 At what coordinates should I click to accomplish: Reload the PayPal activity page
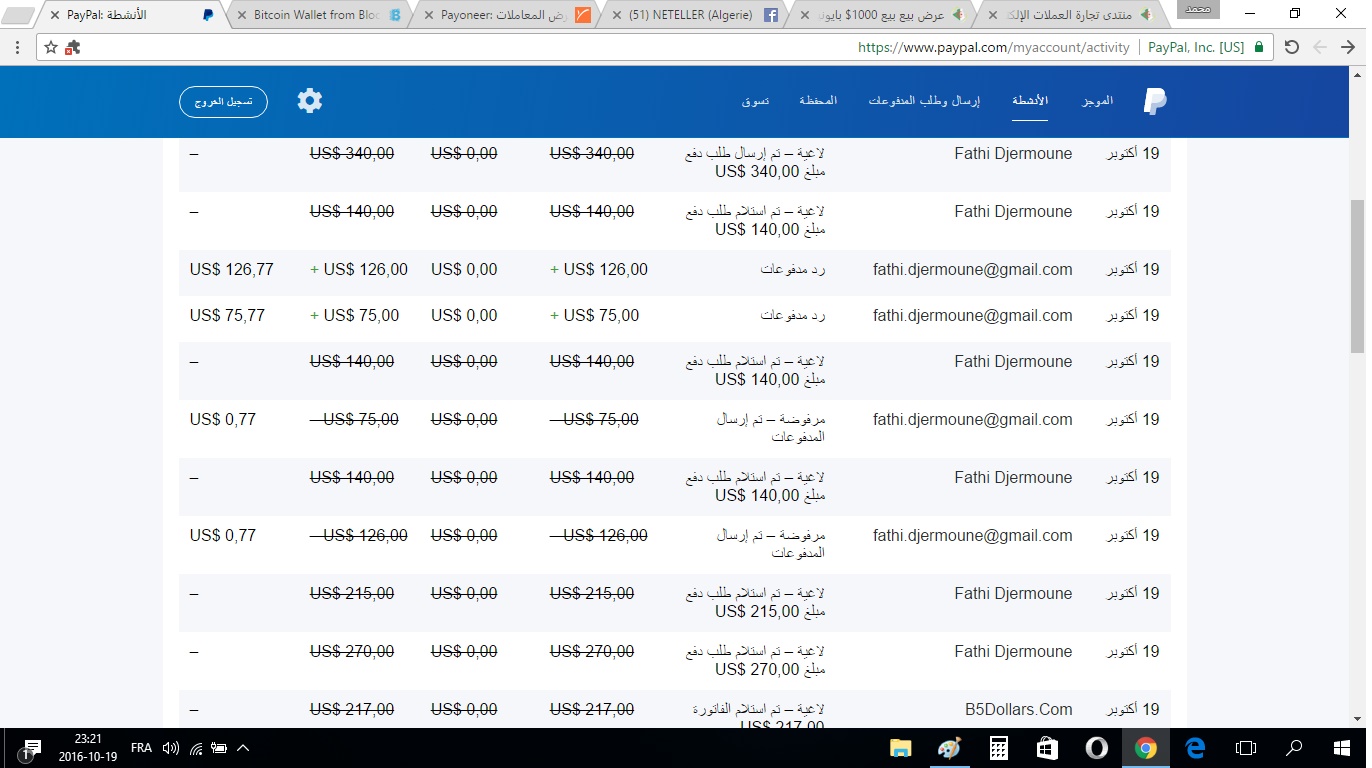[x=1291, y=47]
